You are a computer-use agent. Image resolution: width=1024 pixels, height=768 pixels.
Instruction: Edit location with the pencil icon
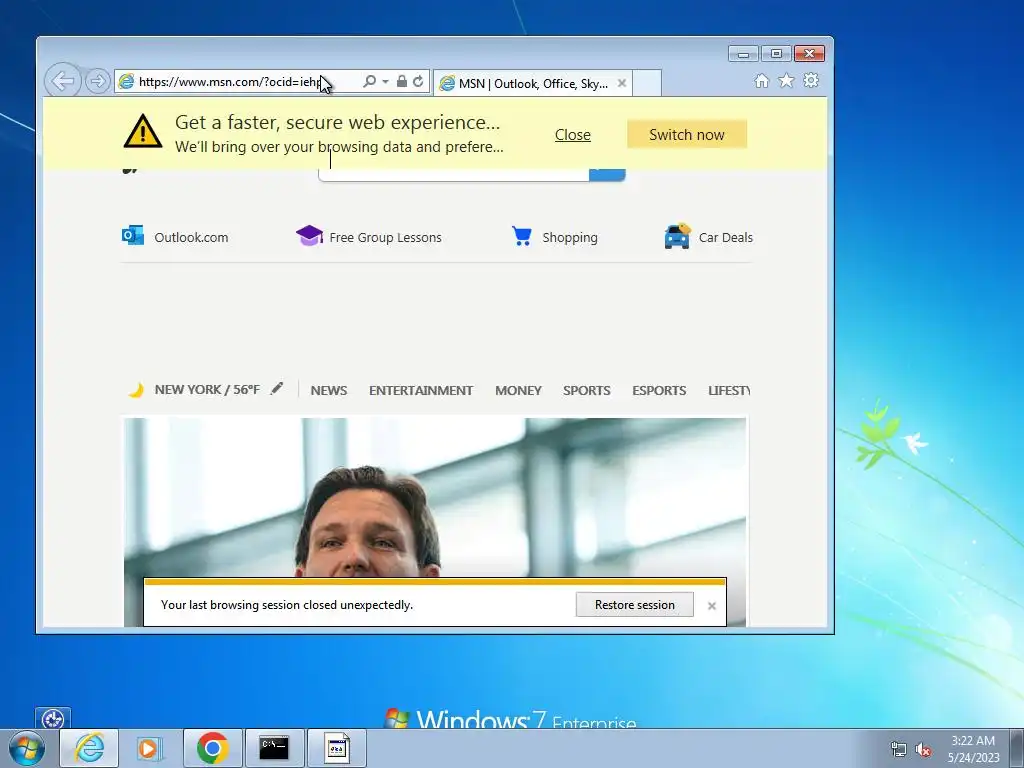(x=277, y=389)
